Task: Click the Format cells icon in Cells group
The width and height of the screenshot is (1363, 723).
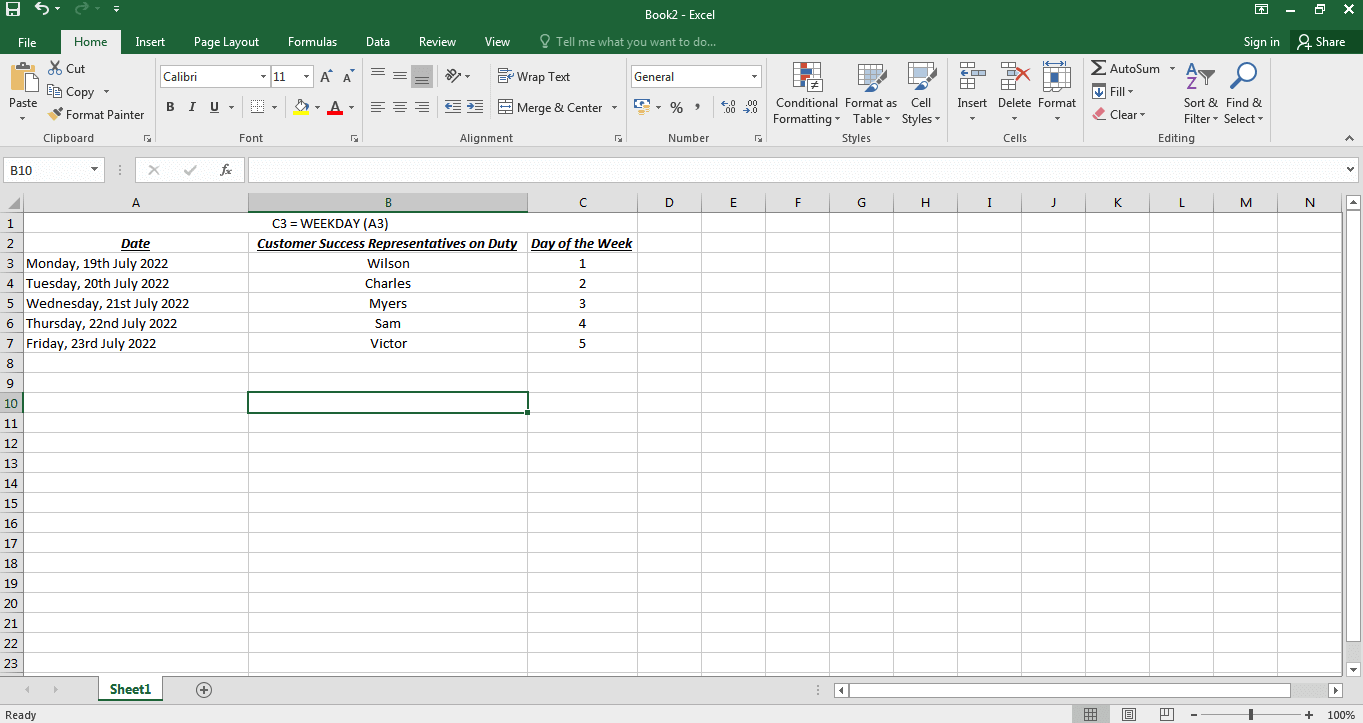Action: 1057,77
